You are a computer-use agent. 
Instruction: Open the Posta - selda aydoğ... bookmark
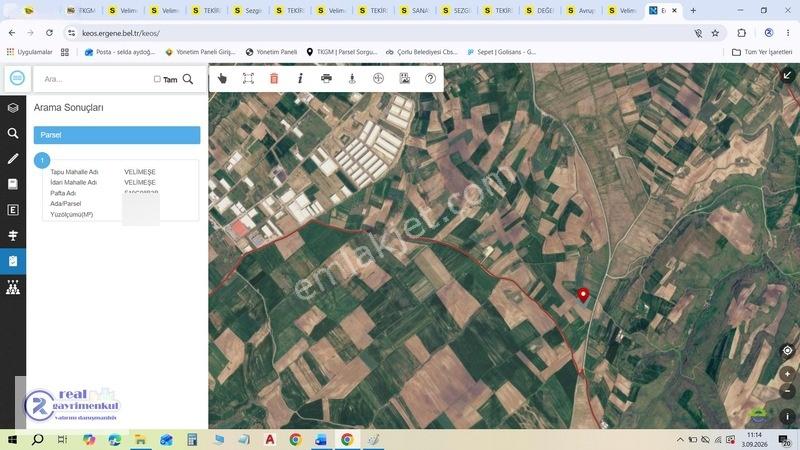[120, 52]
